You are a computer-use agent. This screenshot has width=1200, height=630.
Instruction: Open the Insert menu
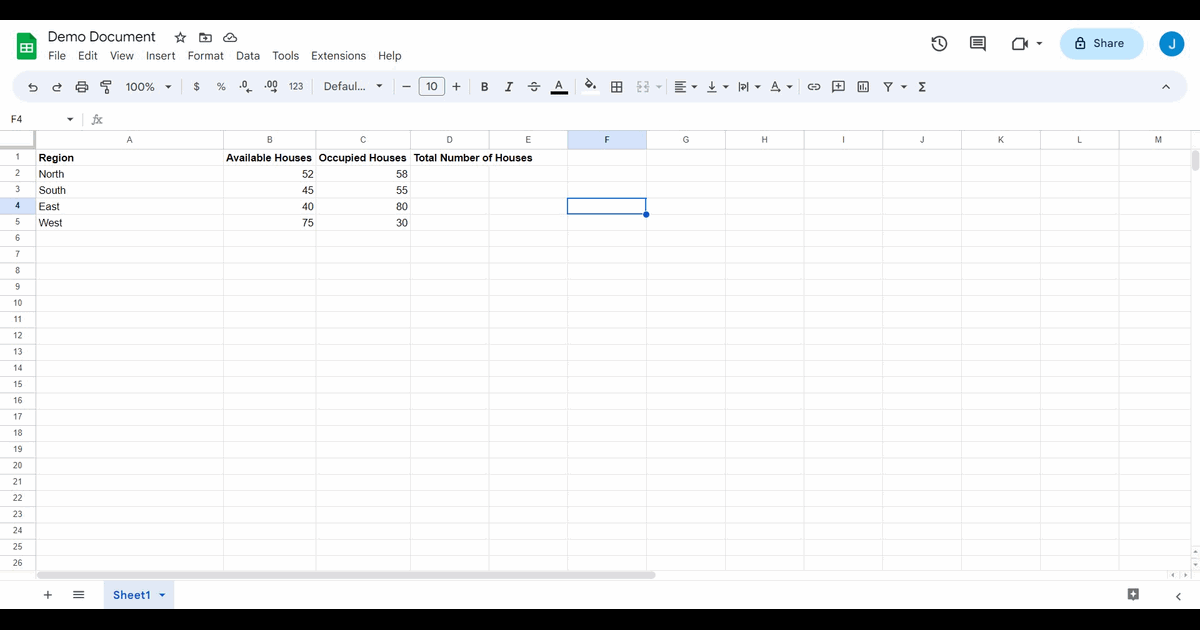click(x=161, y=56)
